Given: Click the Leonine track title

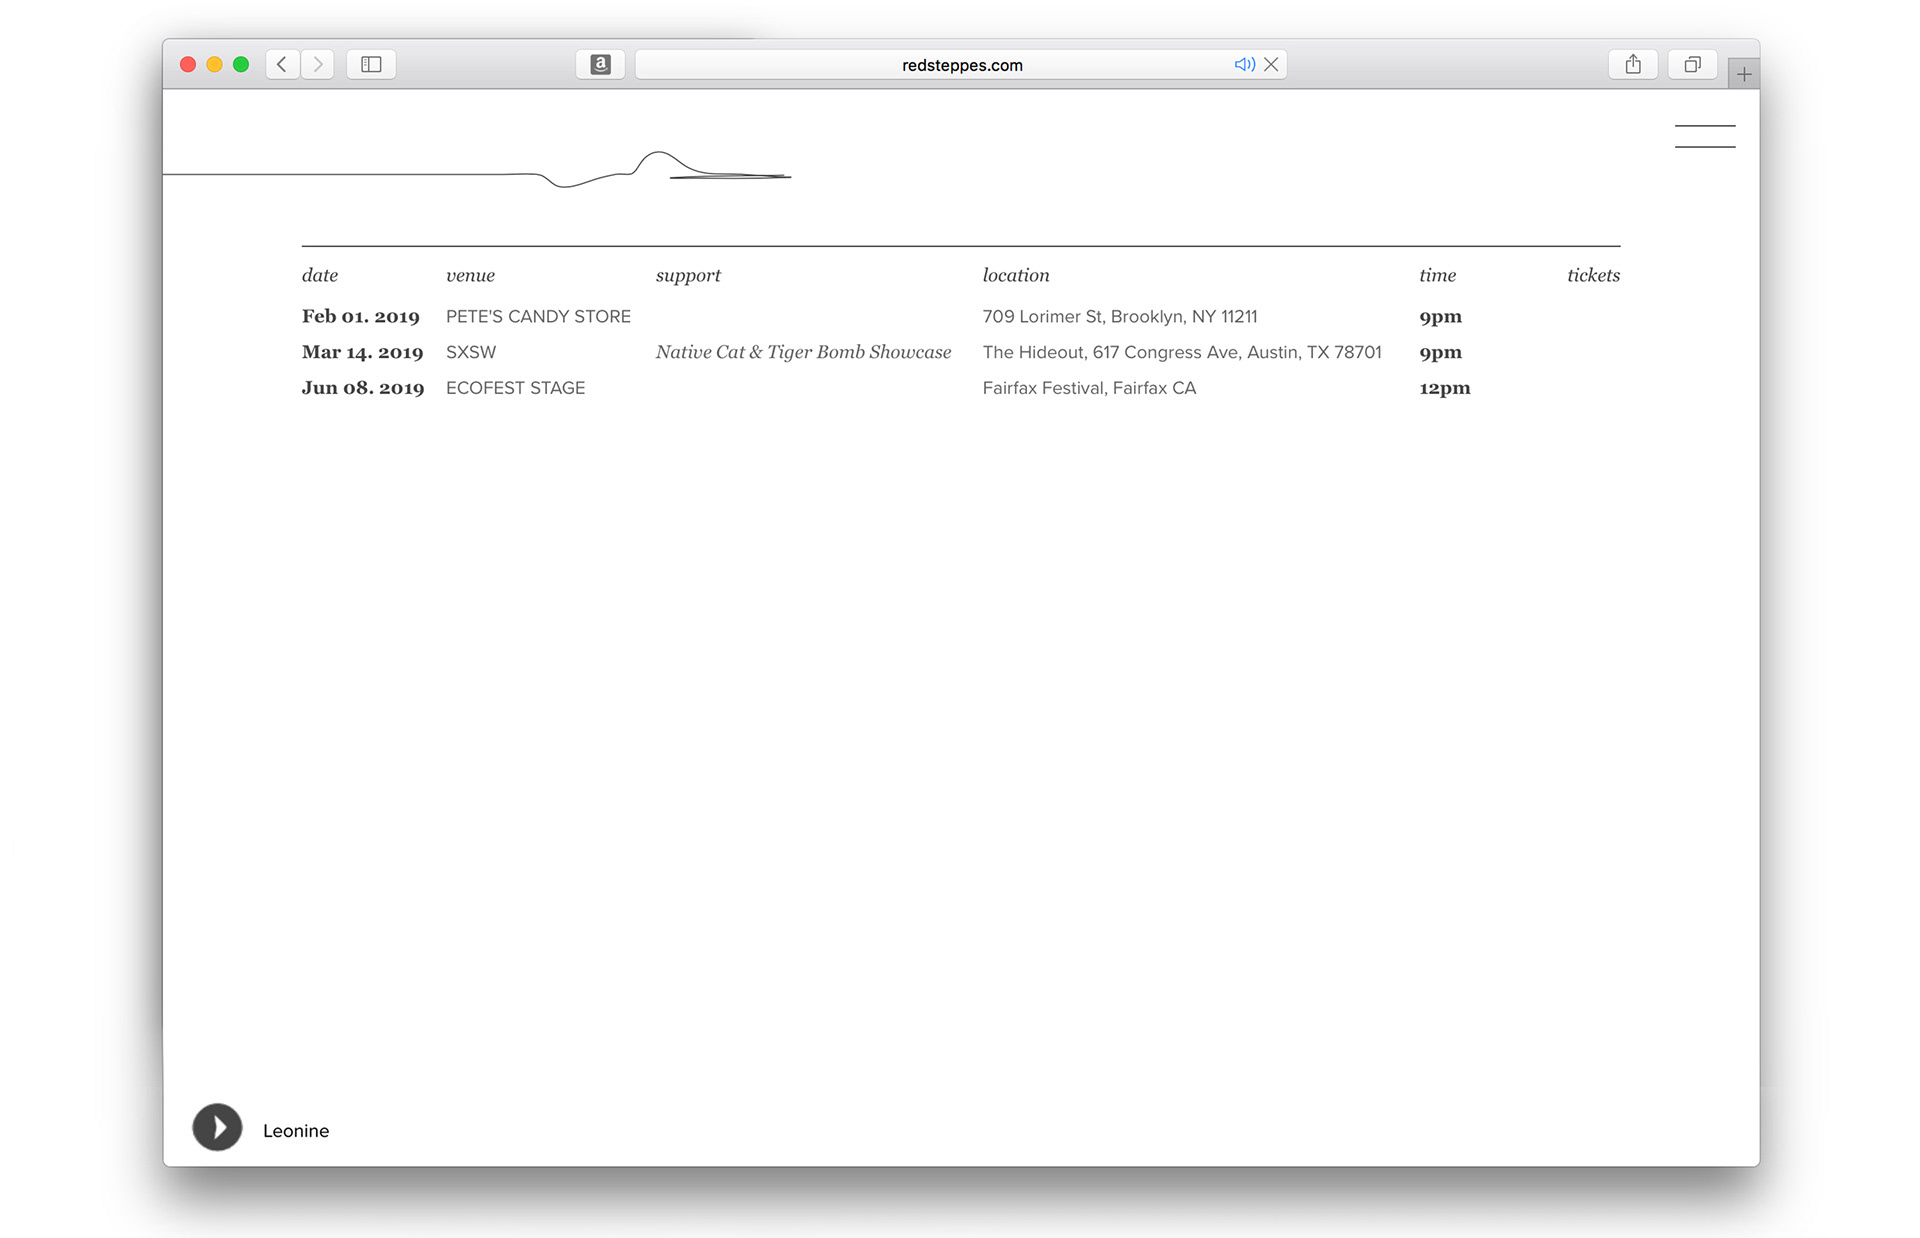Looking at the screenshot, I should tap(296, 1131).
